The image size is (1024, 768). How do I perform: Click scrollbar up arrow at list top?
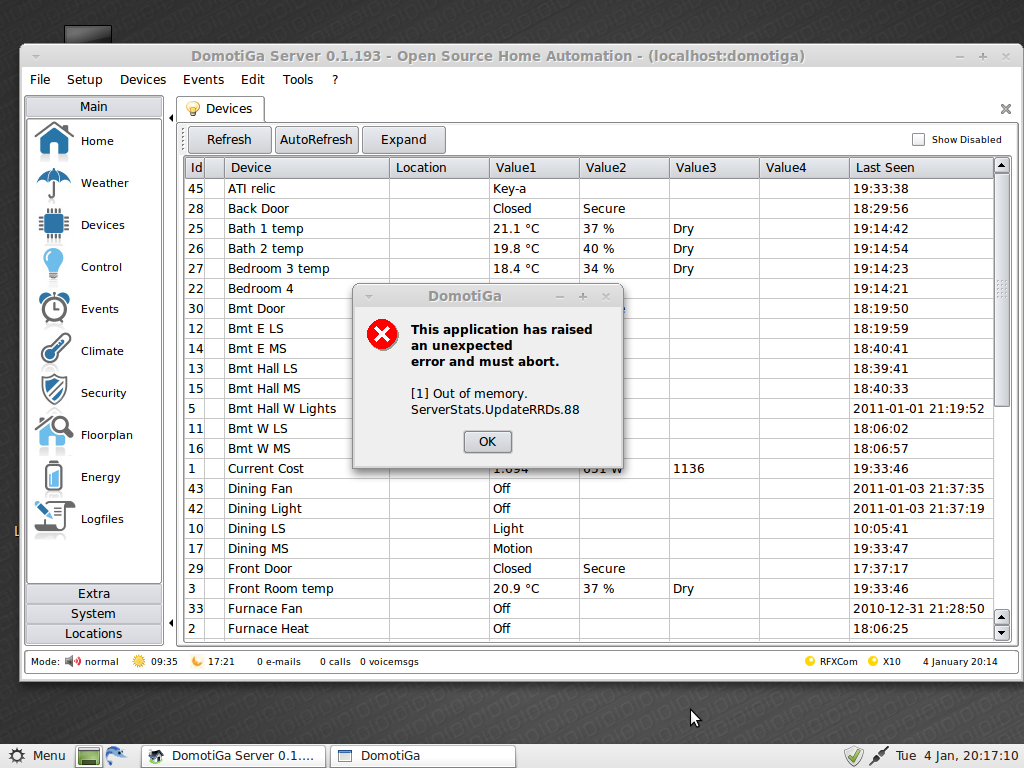pyautogui.click(x=1002, y=165)
